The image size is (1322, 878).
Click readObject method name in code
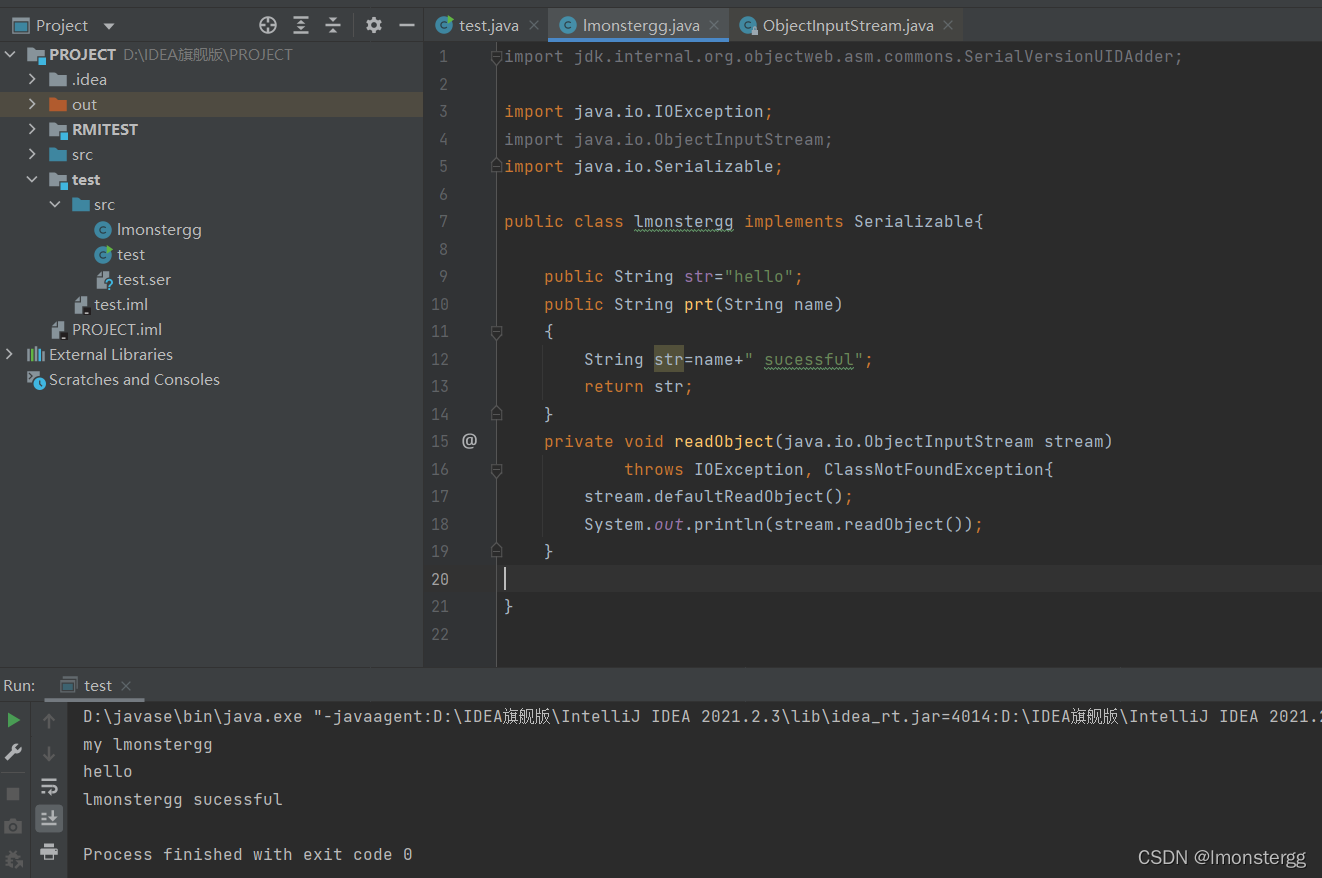click(x=724, y=441)
